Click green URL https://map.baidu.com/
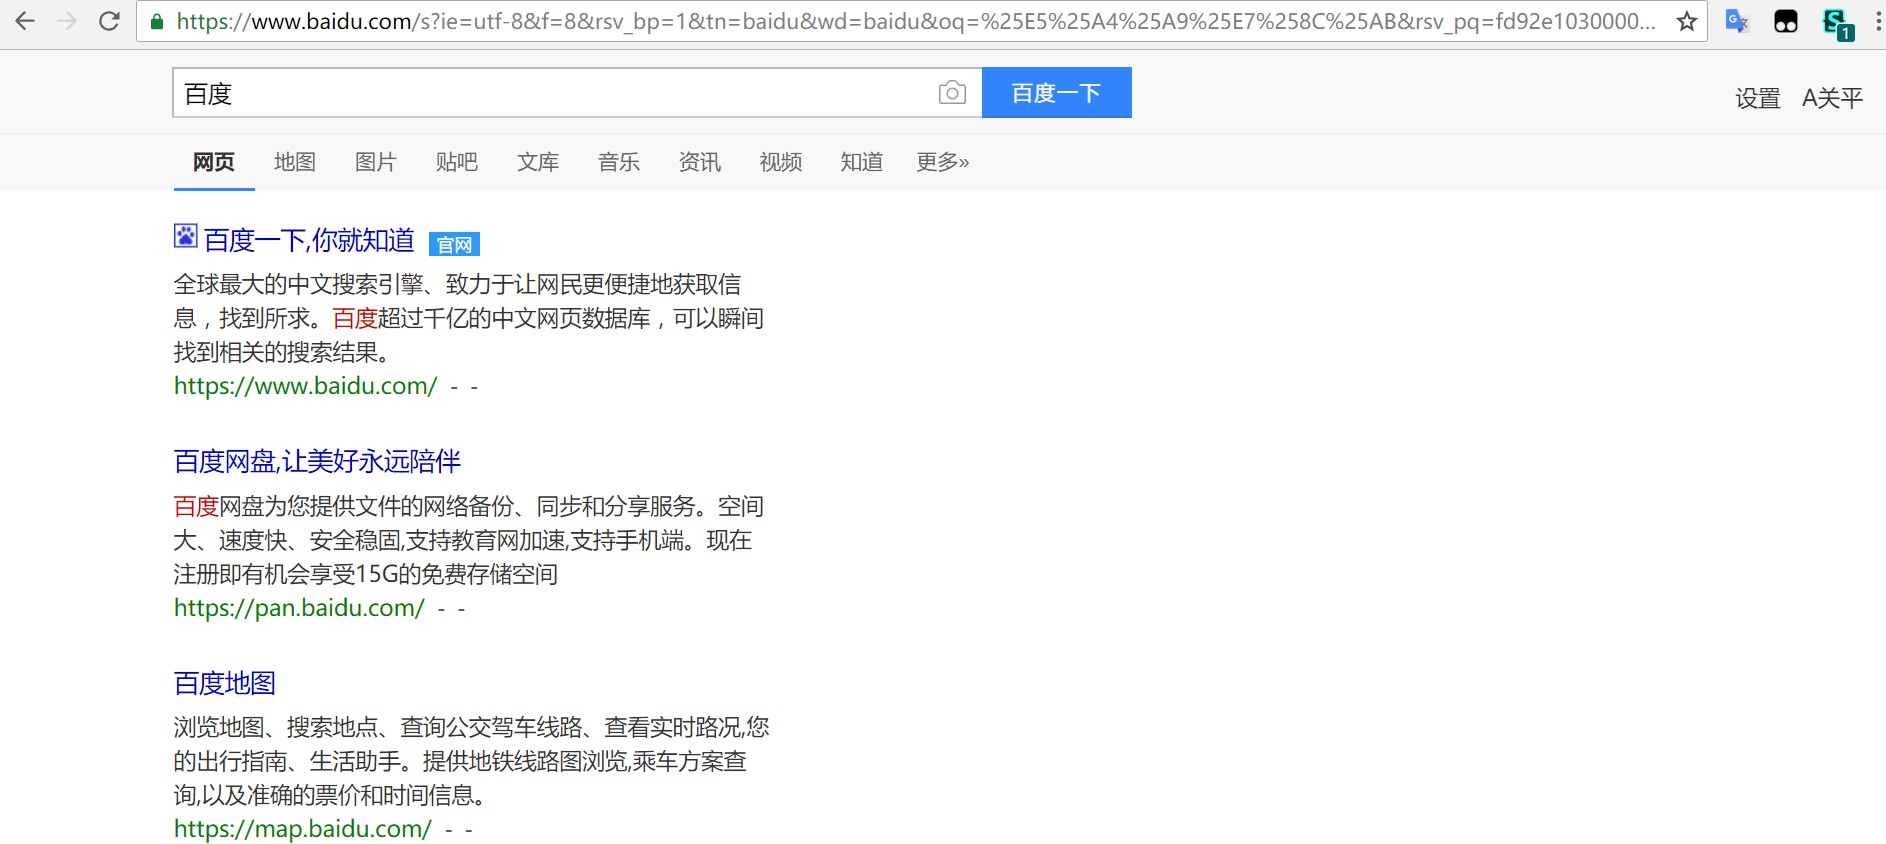1886x844 pixels. 303,829
